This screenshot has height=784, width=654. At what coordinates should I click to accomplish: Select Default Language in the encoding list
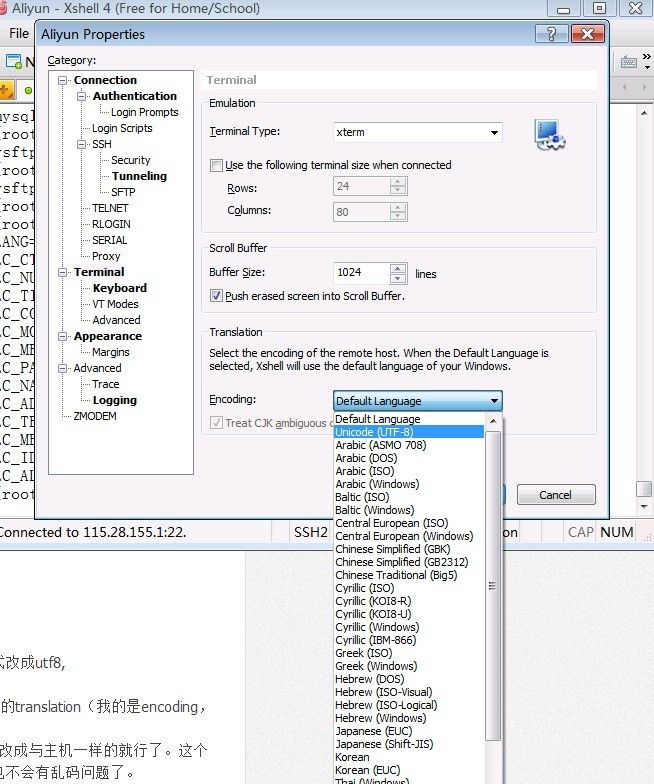point(408,419)
